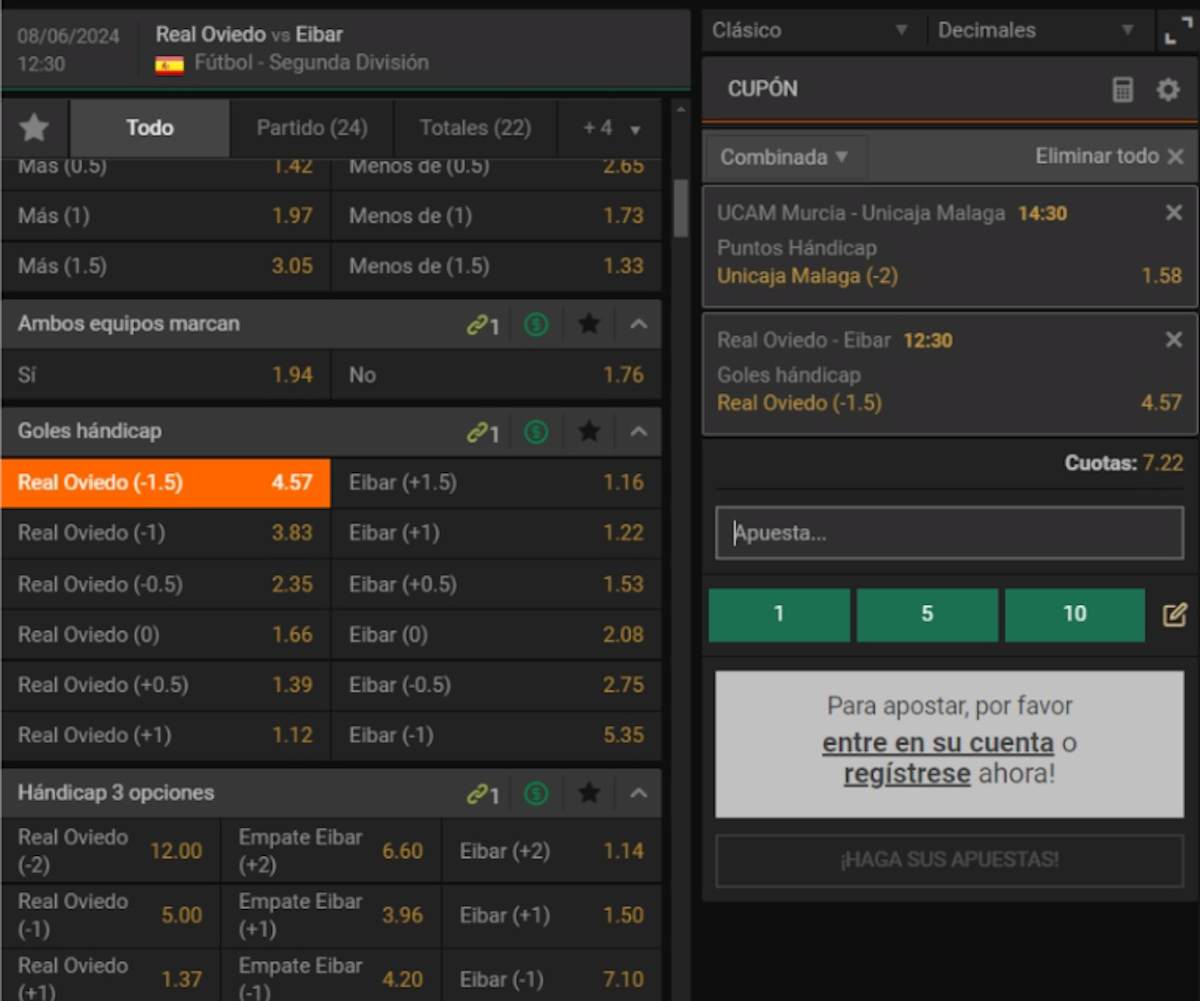Select Real Oviedo (-1) at 5.00 three-way
Screen dimensions: 1200x1001
point(111,915)
